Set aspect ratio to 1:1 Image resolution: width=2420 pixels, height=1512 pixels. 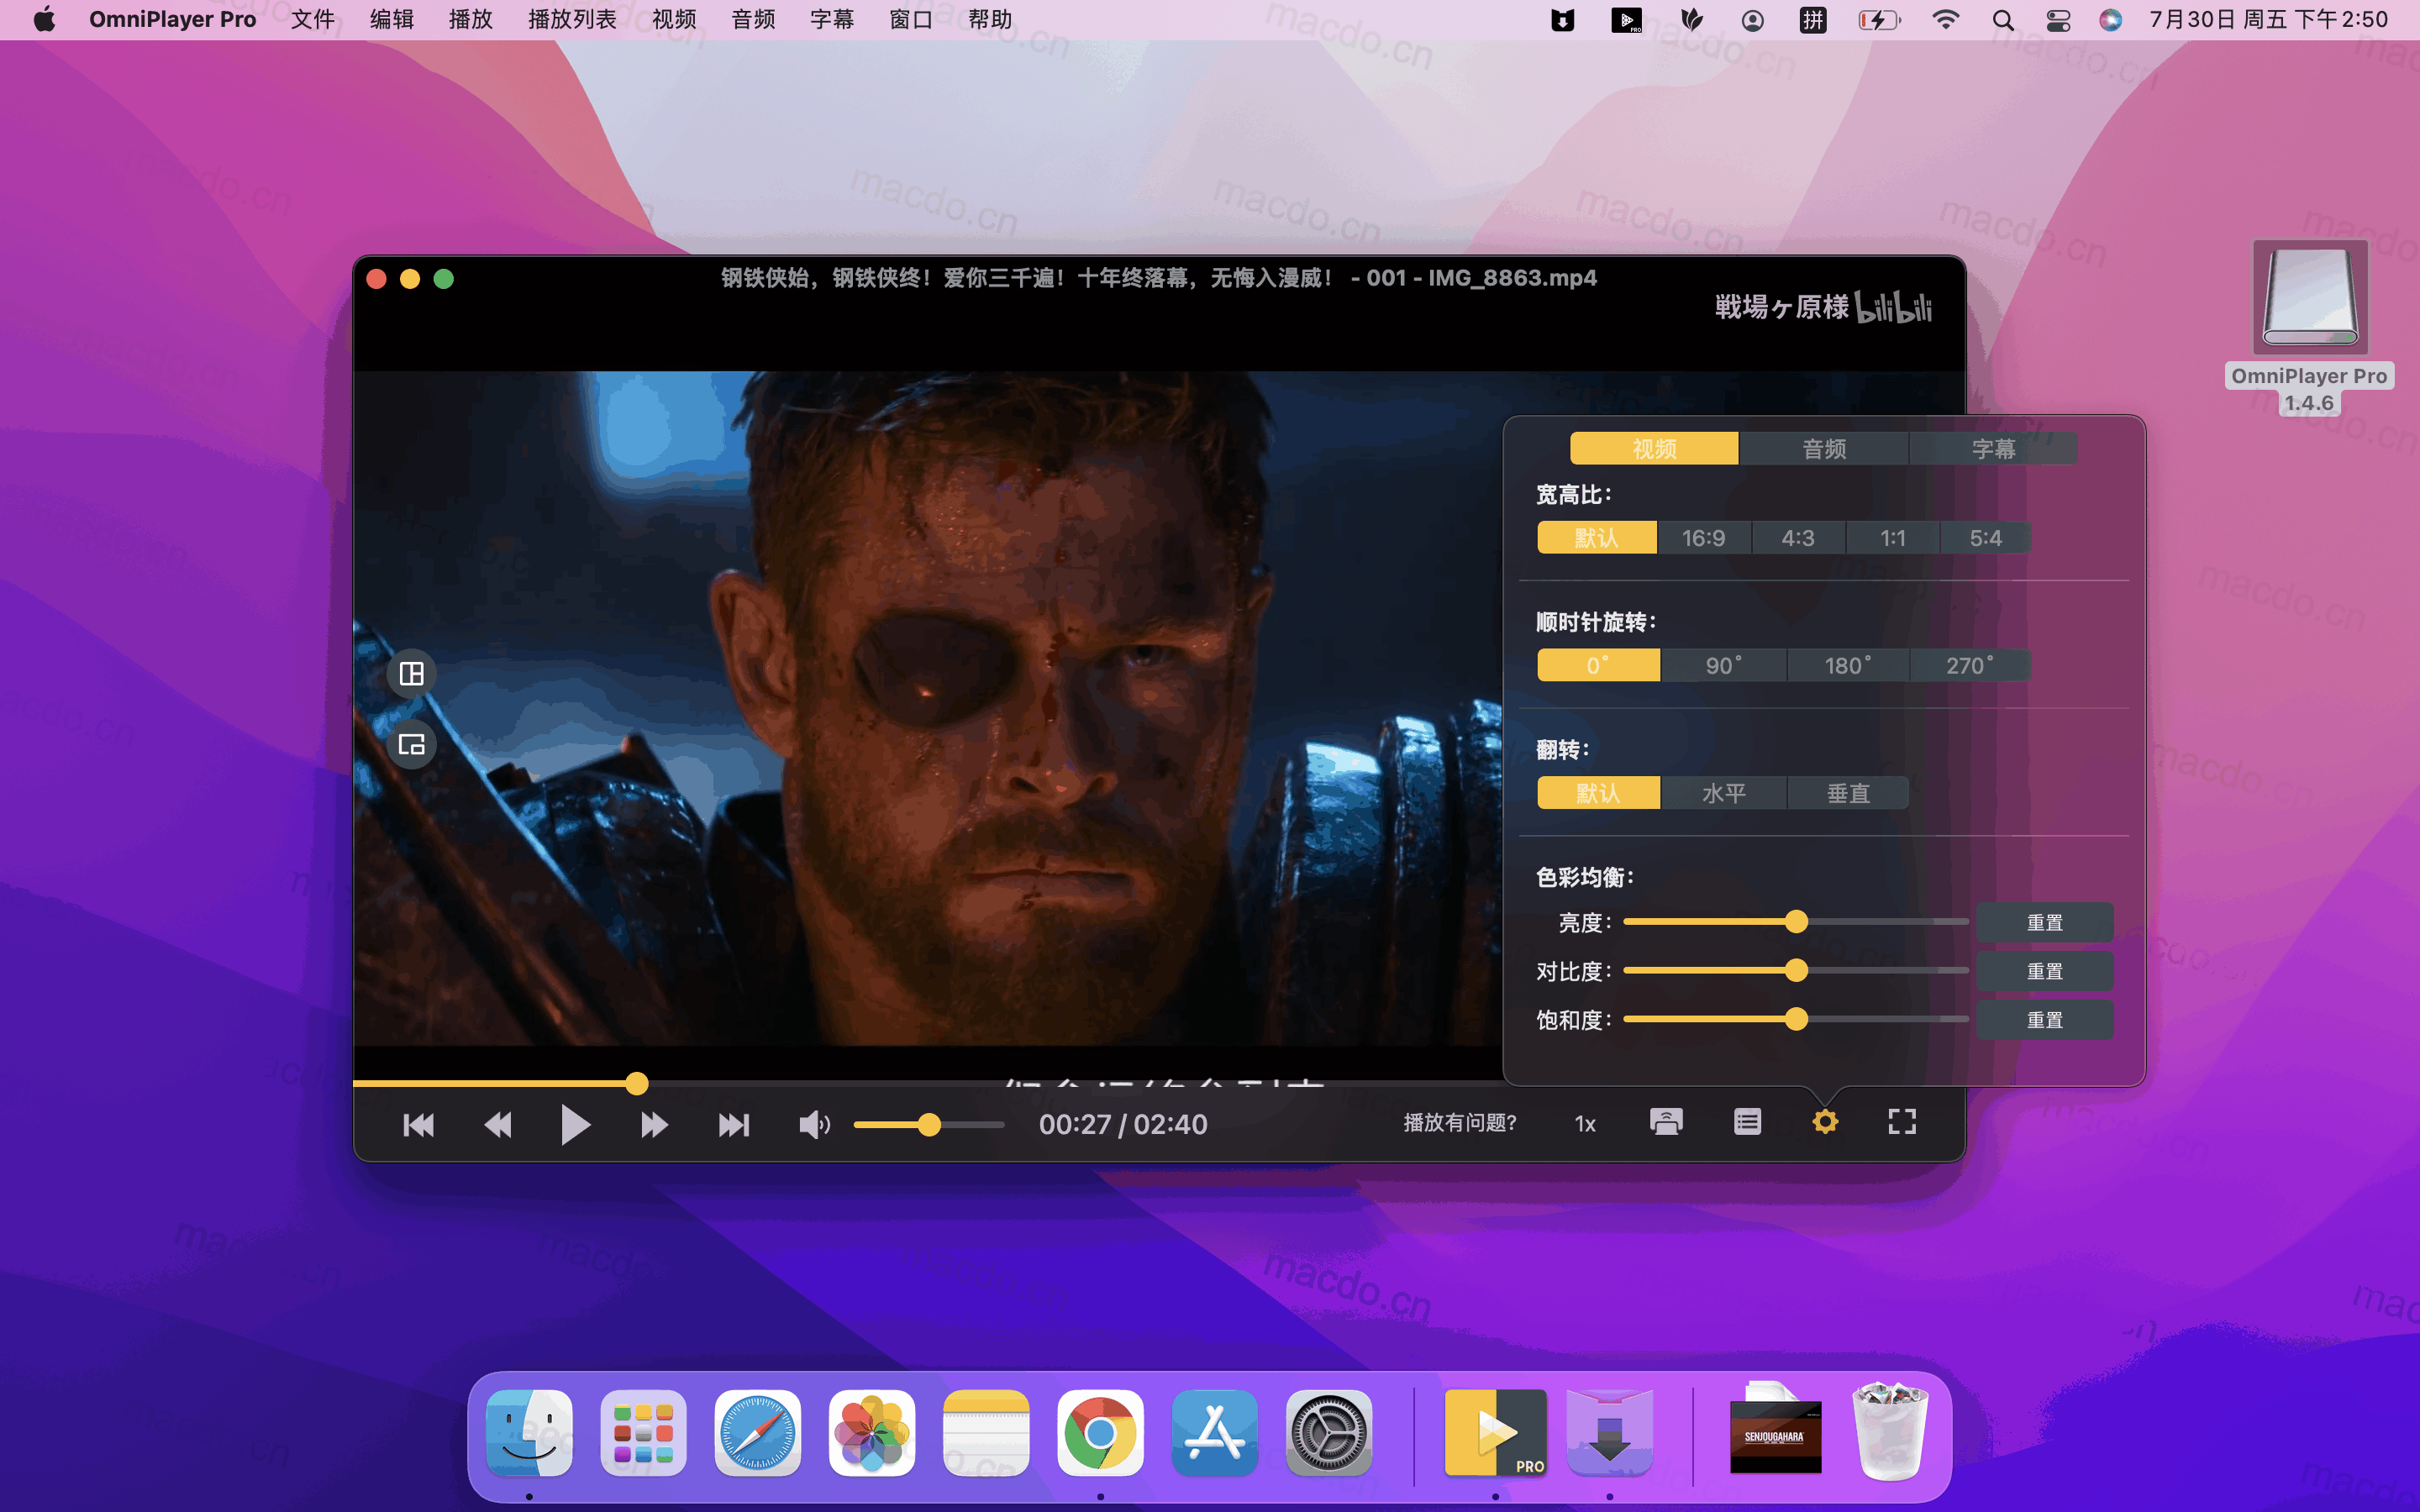point(1893,538)
